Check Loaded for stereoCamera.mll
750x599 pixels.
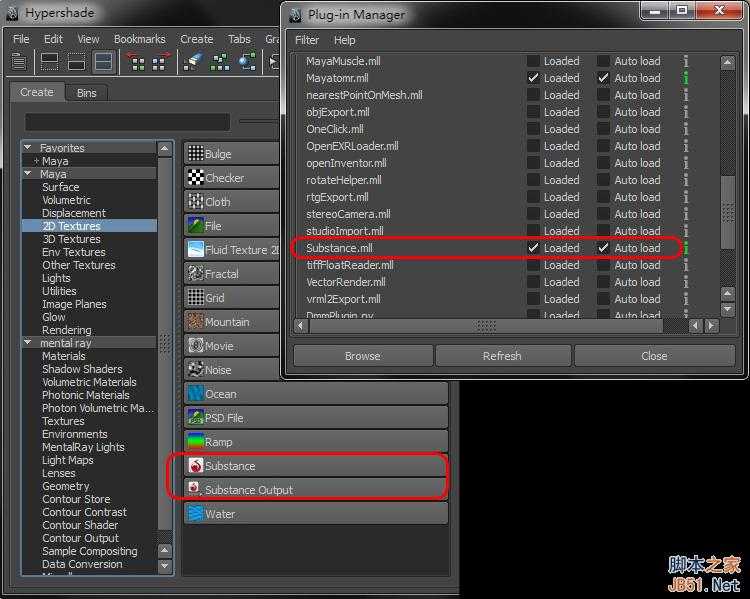pos(533,214)
